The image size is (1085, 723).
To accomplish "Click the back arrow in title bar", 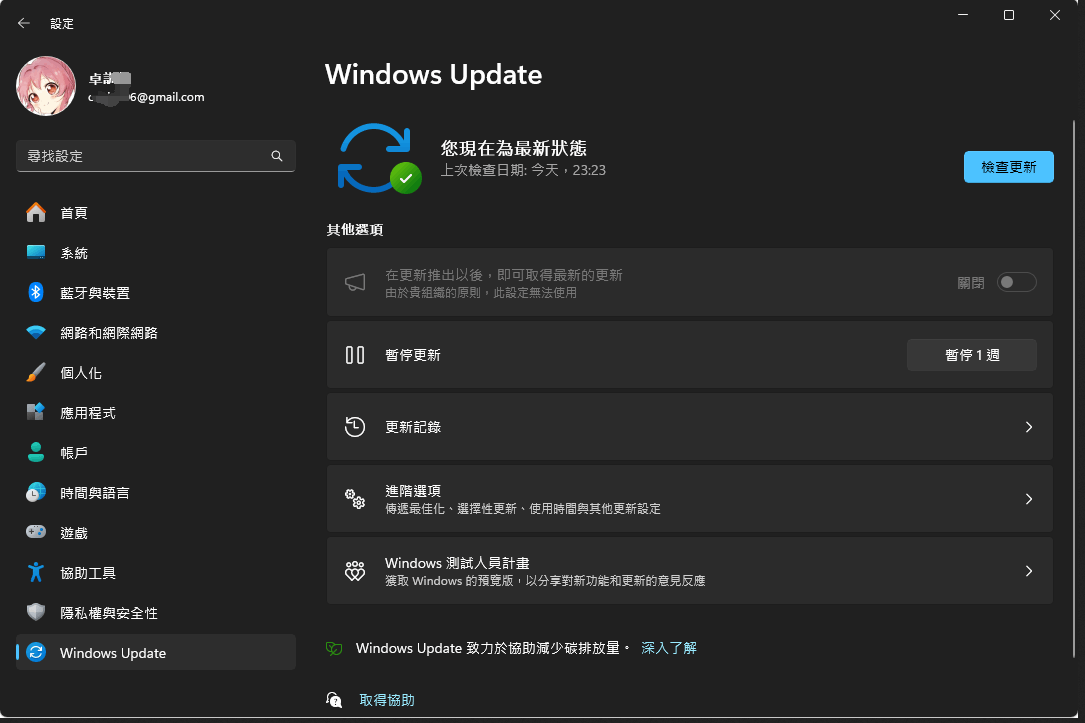I will click(x=24, y=23).
